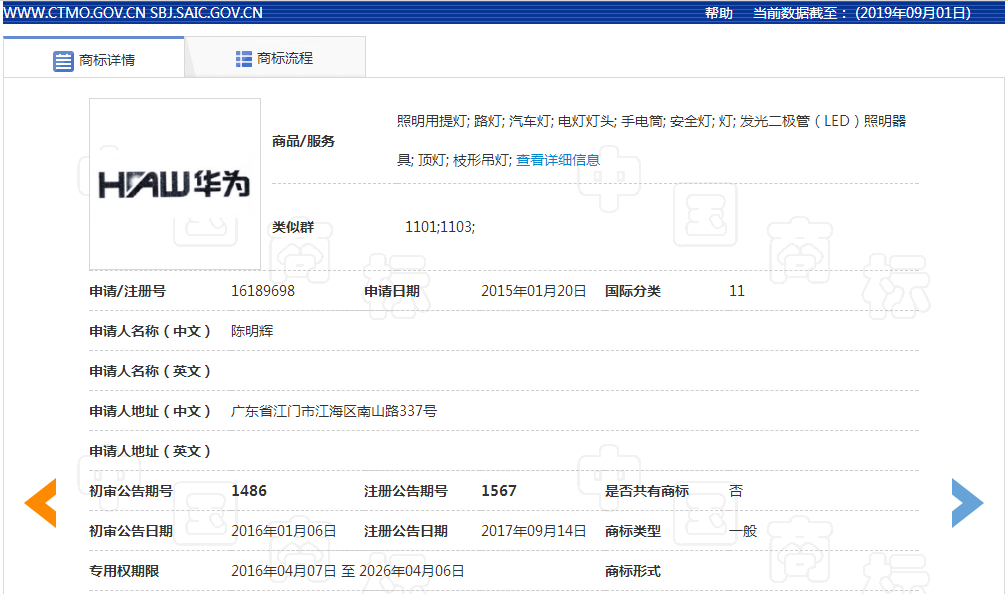Select the preliminary announcement number 1486
The height and width of the screenshot is (594, 1008).
tap(249, 491)
